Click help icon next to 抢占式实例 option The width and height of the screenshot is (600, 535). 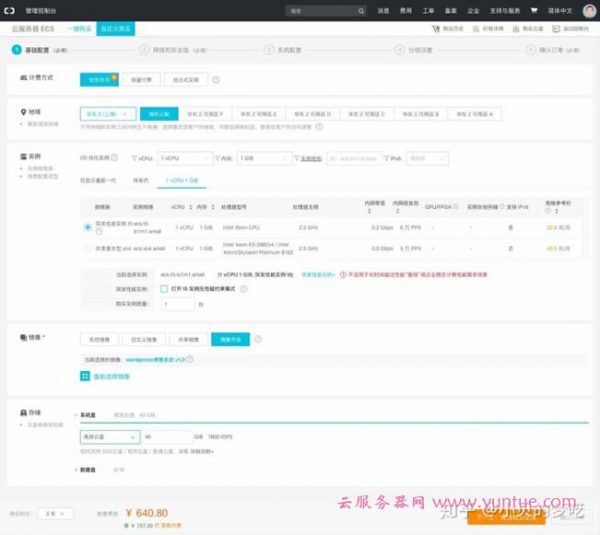pyautogui.click(x=216, y=79)
